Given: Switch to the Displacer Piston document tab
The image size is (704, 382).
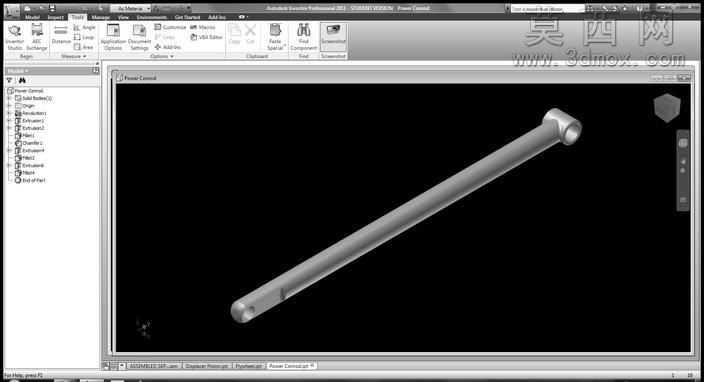Looking at the screenshot, I should 207,366.
